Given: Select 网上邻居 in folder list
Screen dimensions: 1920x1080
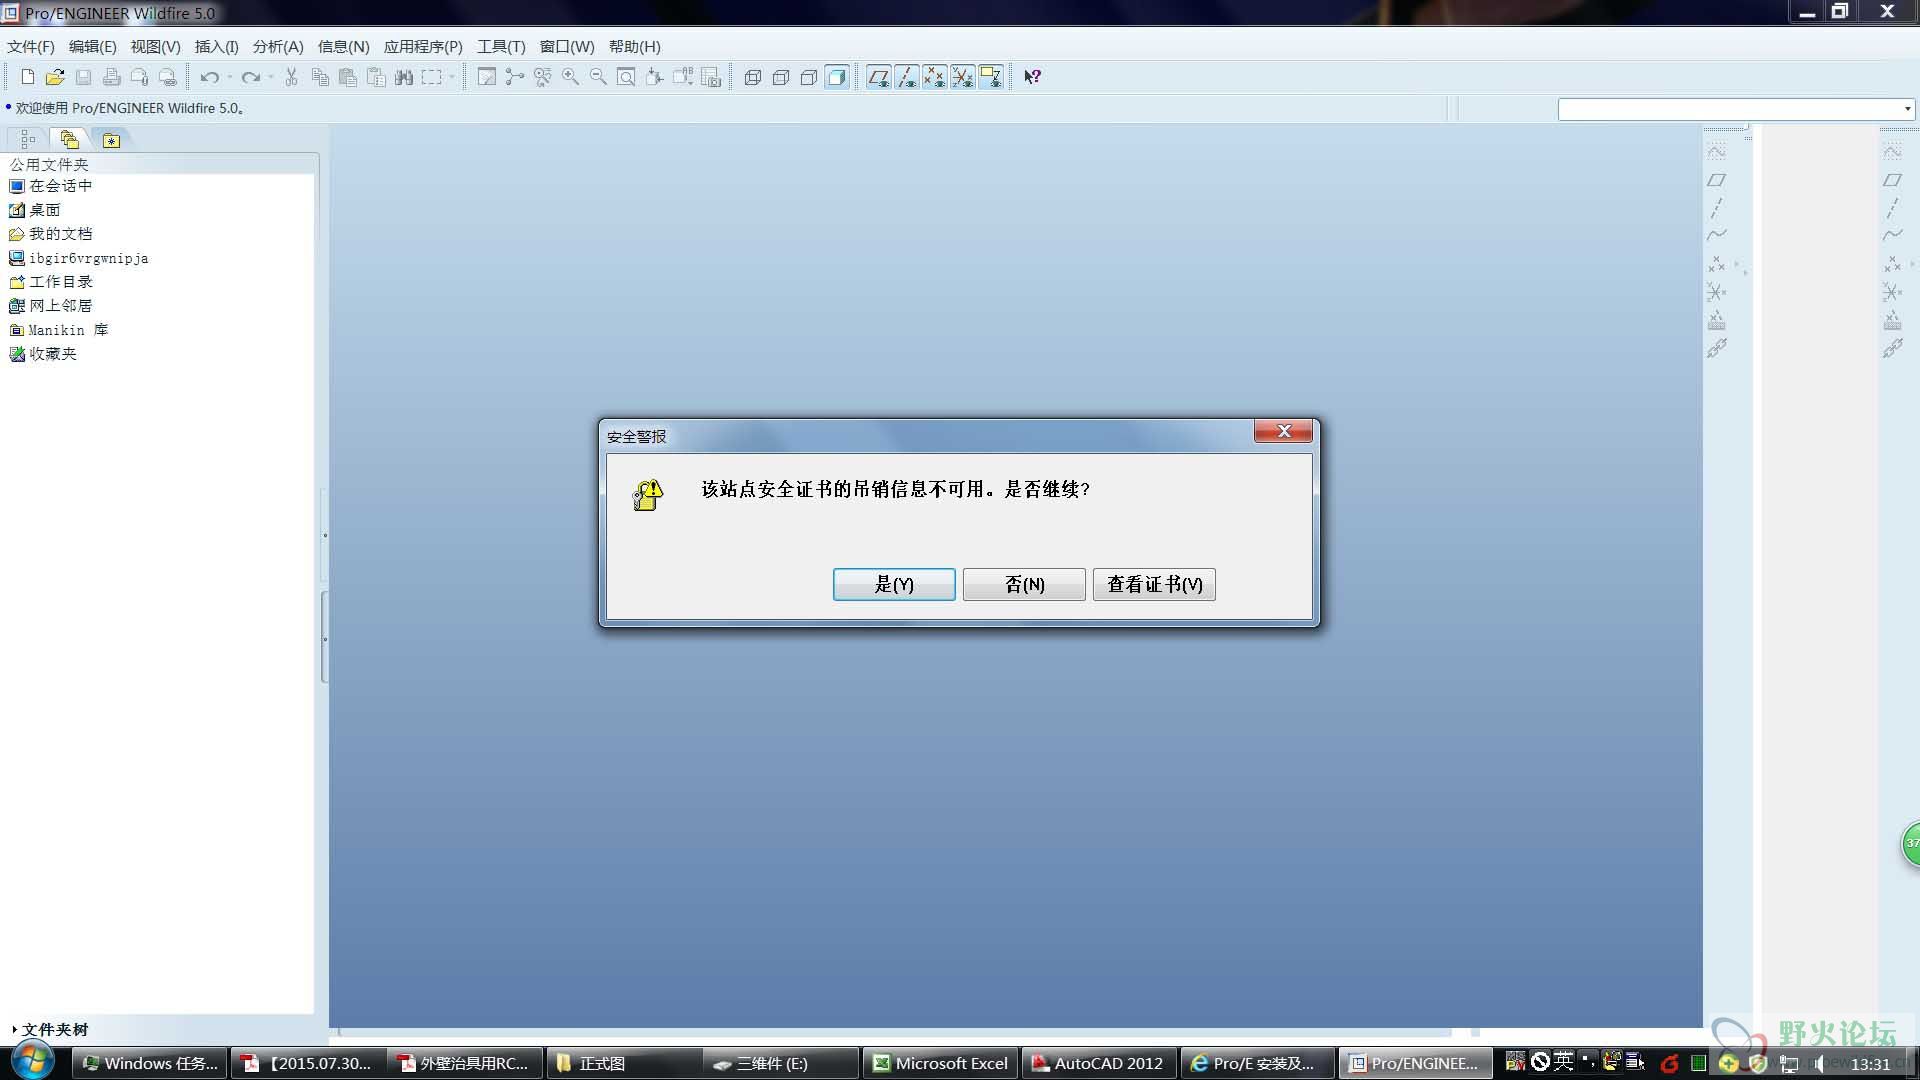Looking at the screenshot, I should coord(50,306).
